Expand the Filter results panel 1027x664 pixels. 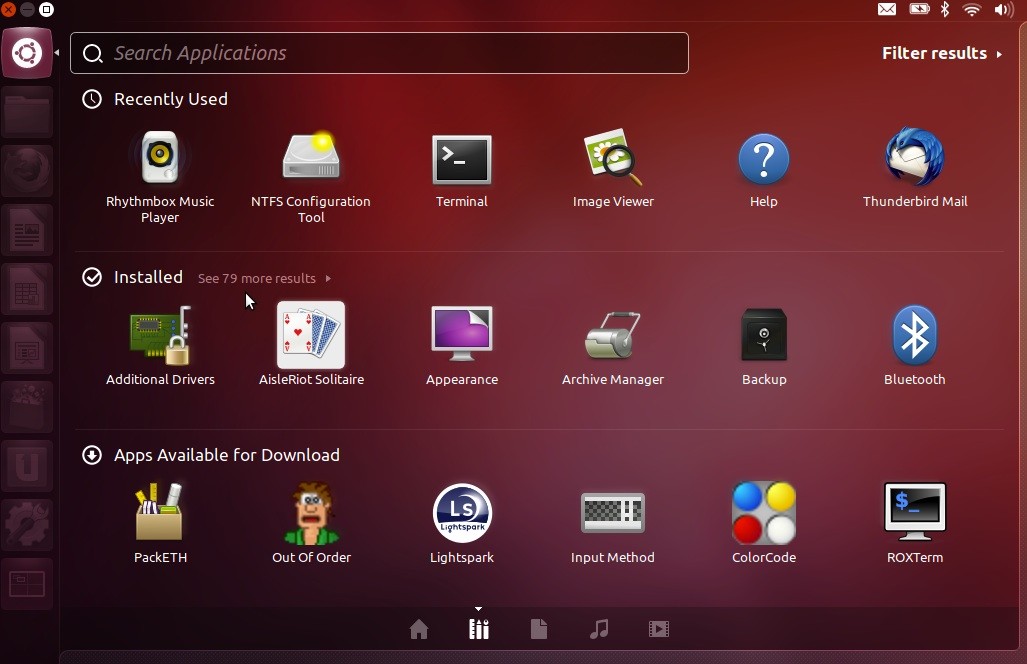941,54
